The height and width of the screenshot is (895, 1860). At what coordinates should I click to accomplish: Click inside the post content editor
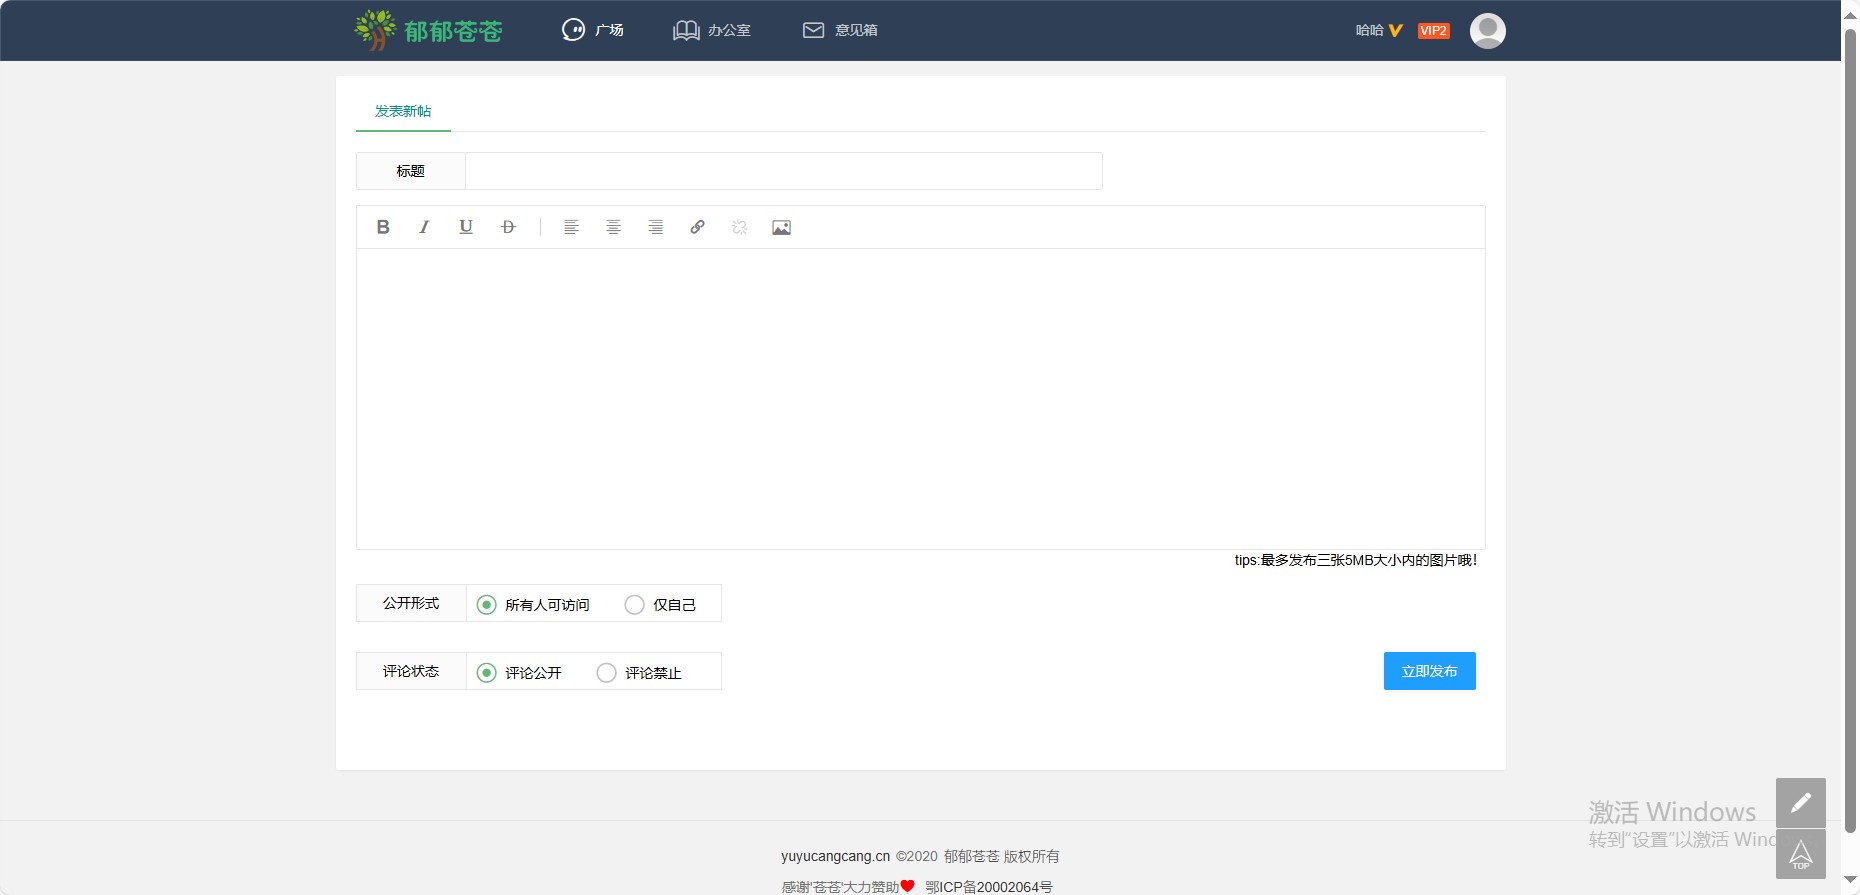click(x=920, y=398)
